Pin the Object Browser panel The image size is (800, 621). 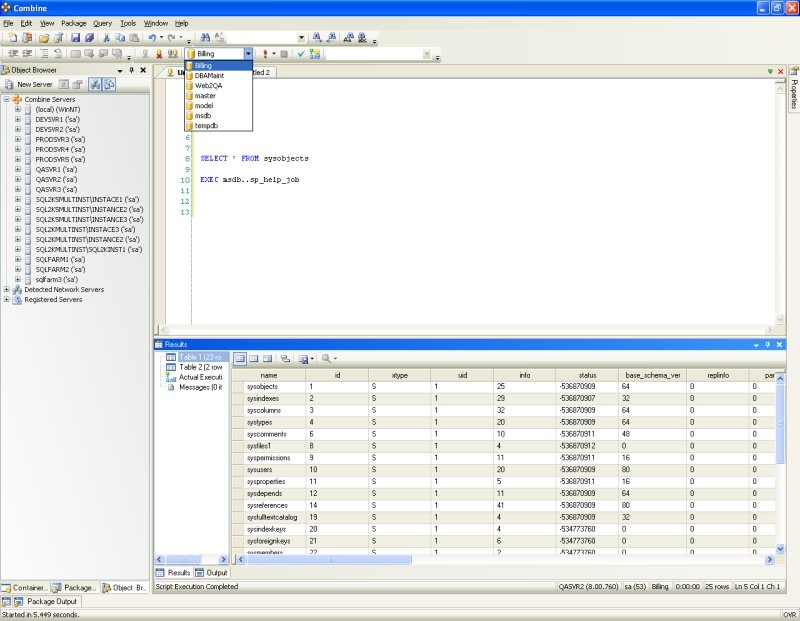click(132, 70)
